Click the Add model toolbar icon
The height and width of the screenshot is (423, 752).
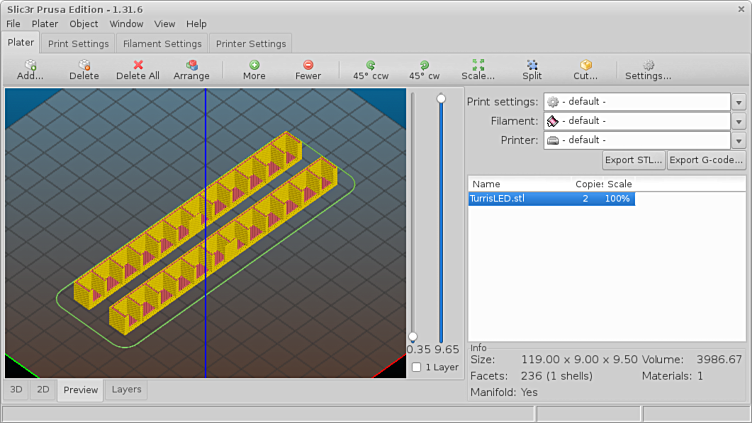click(x=30, y=66)
